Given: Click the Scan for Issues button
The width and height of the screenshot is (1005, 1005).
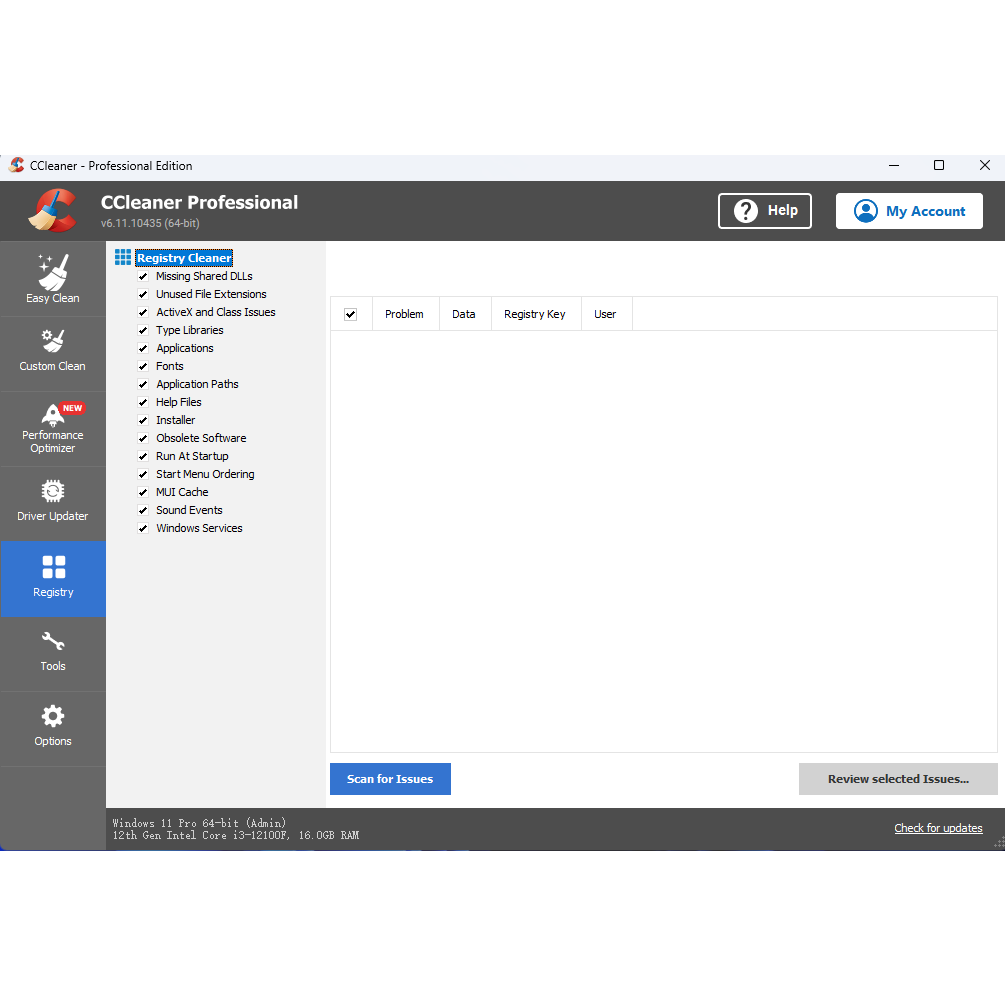Looking at the screenshot, I should pos(390,779).
